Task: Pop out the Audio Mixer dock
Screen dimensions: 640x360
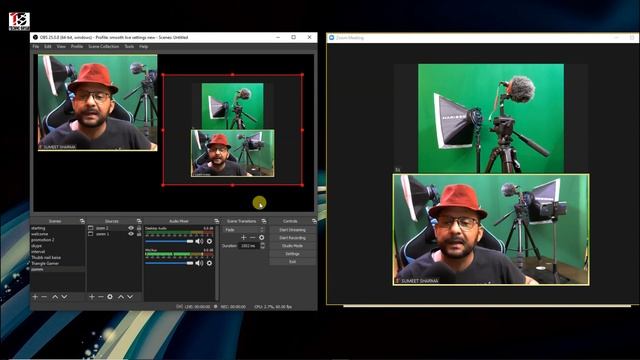Action: (216, 221)
